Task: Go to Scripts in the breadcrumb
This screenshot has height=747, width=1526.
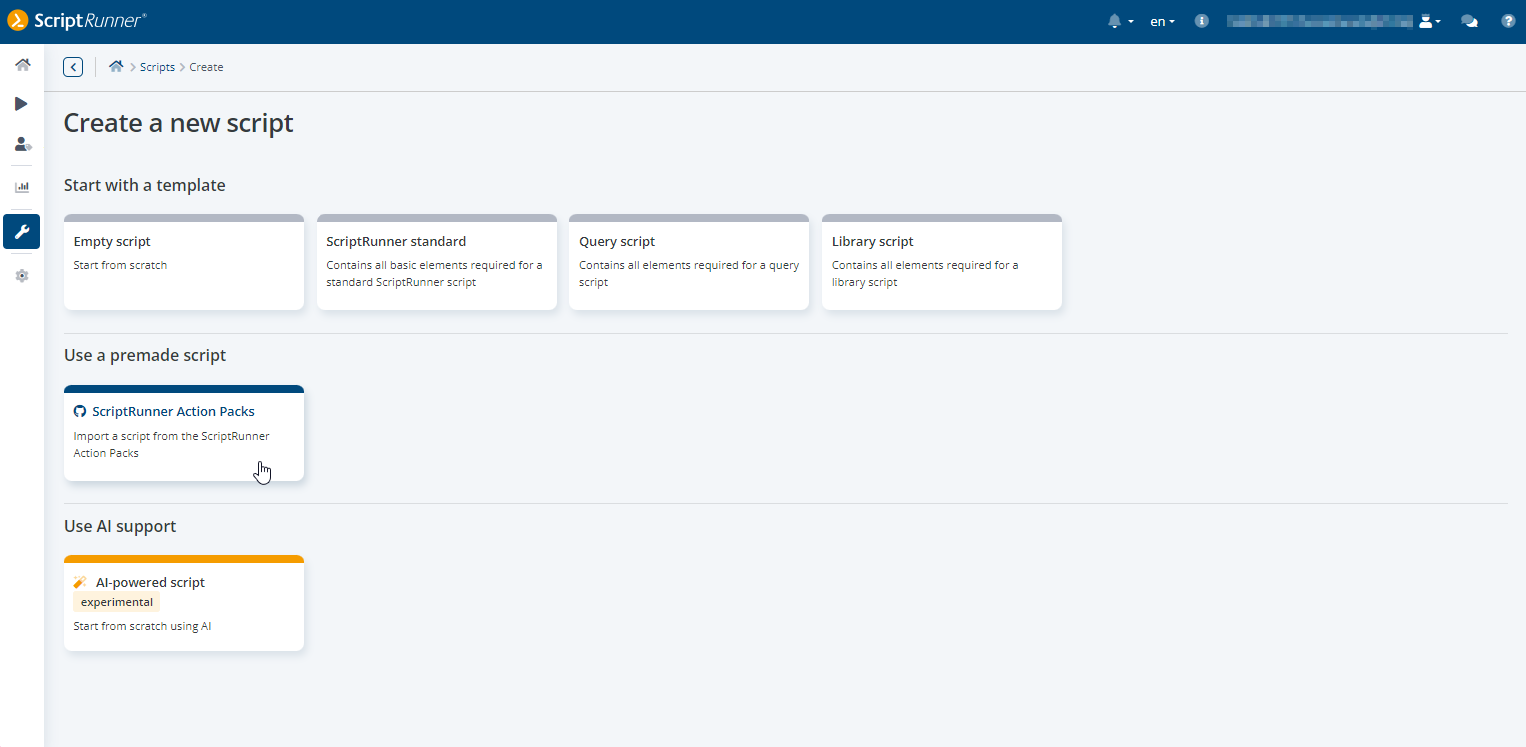Action: click(x=157, y=67)
